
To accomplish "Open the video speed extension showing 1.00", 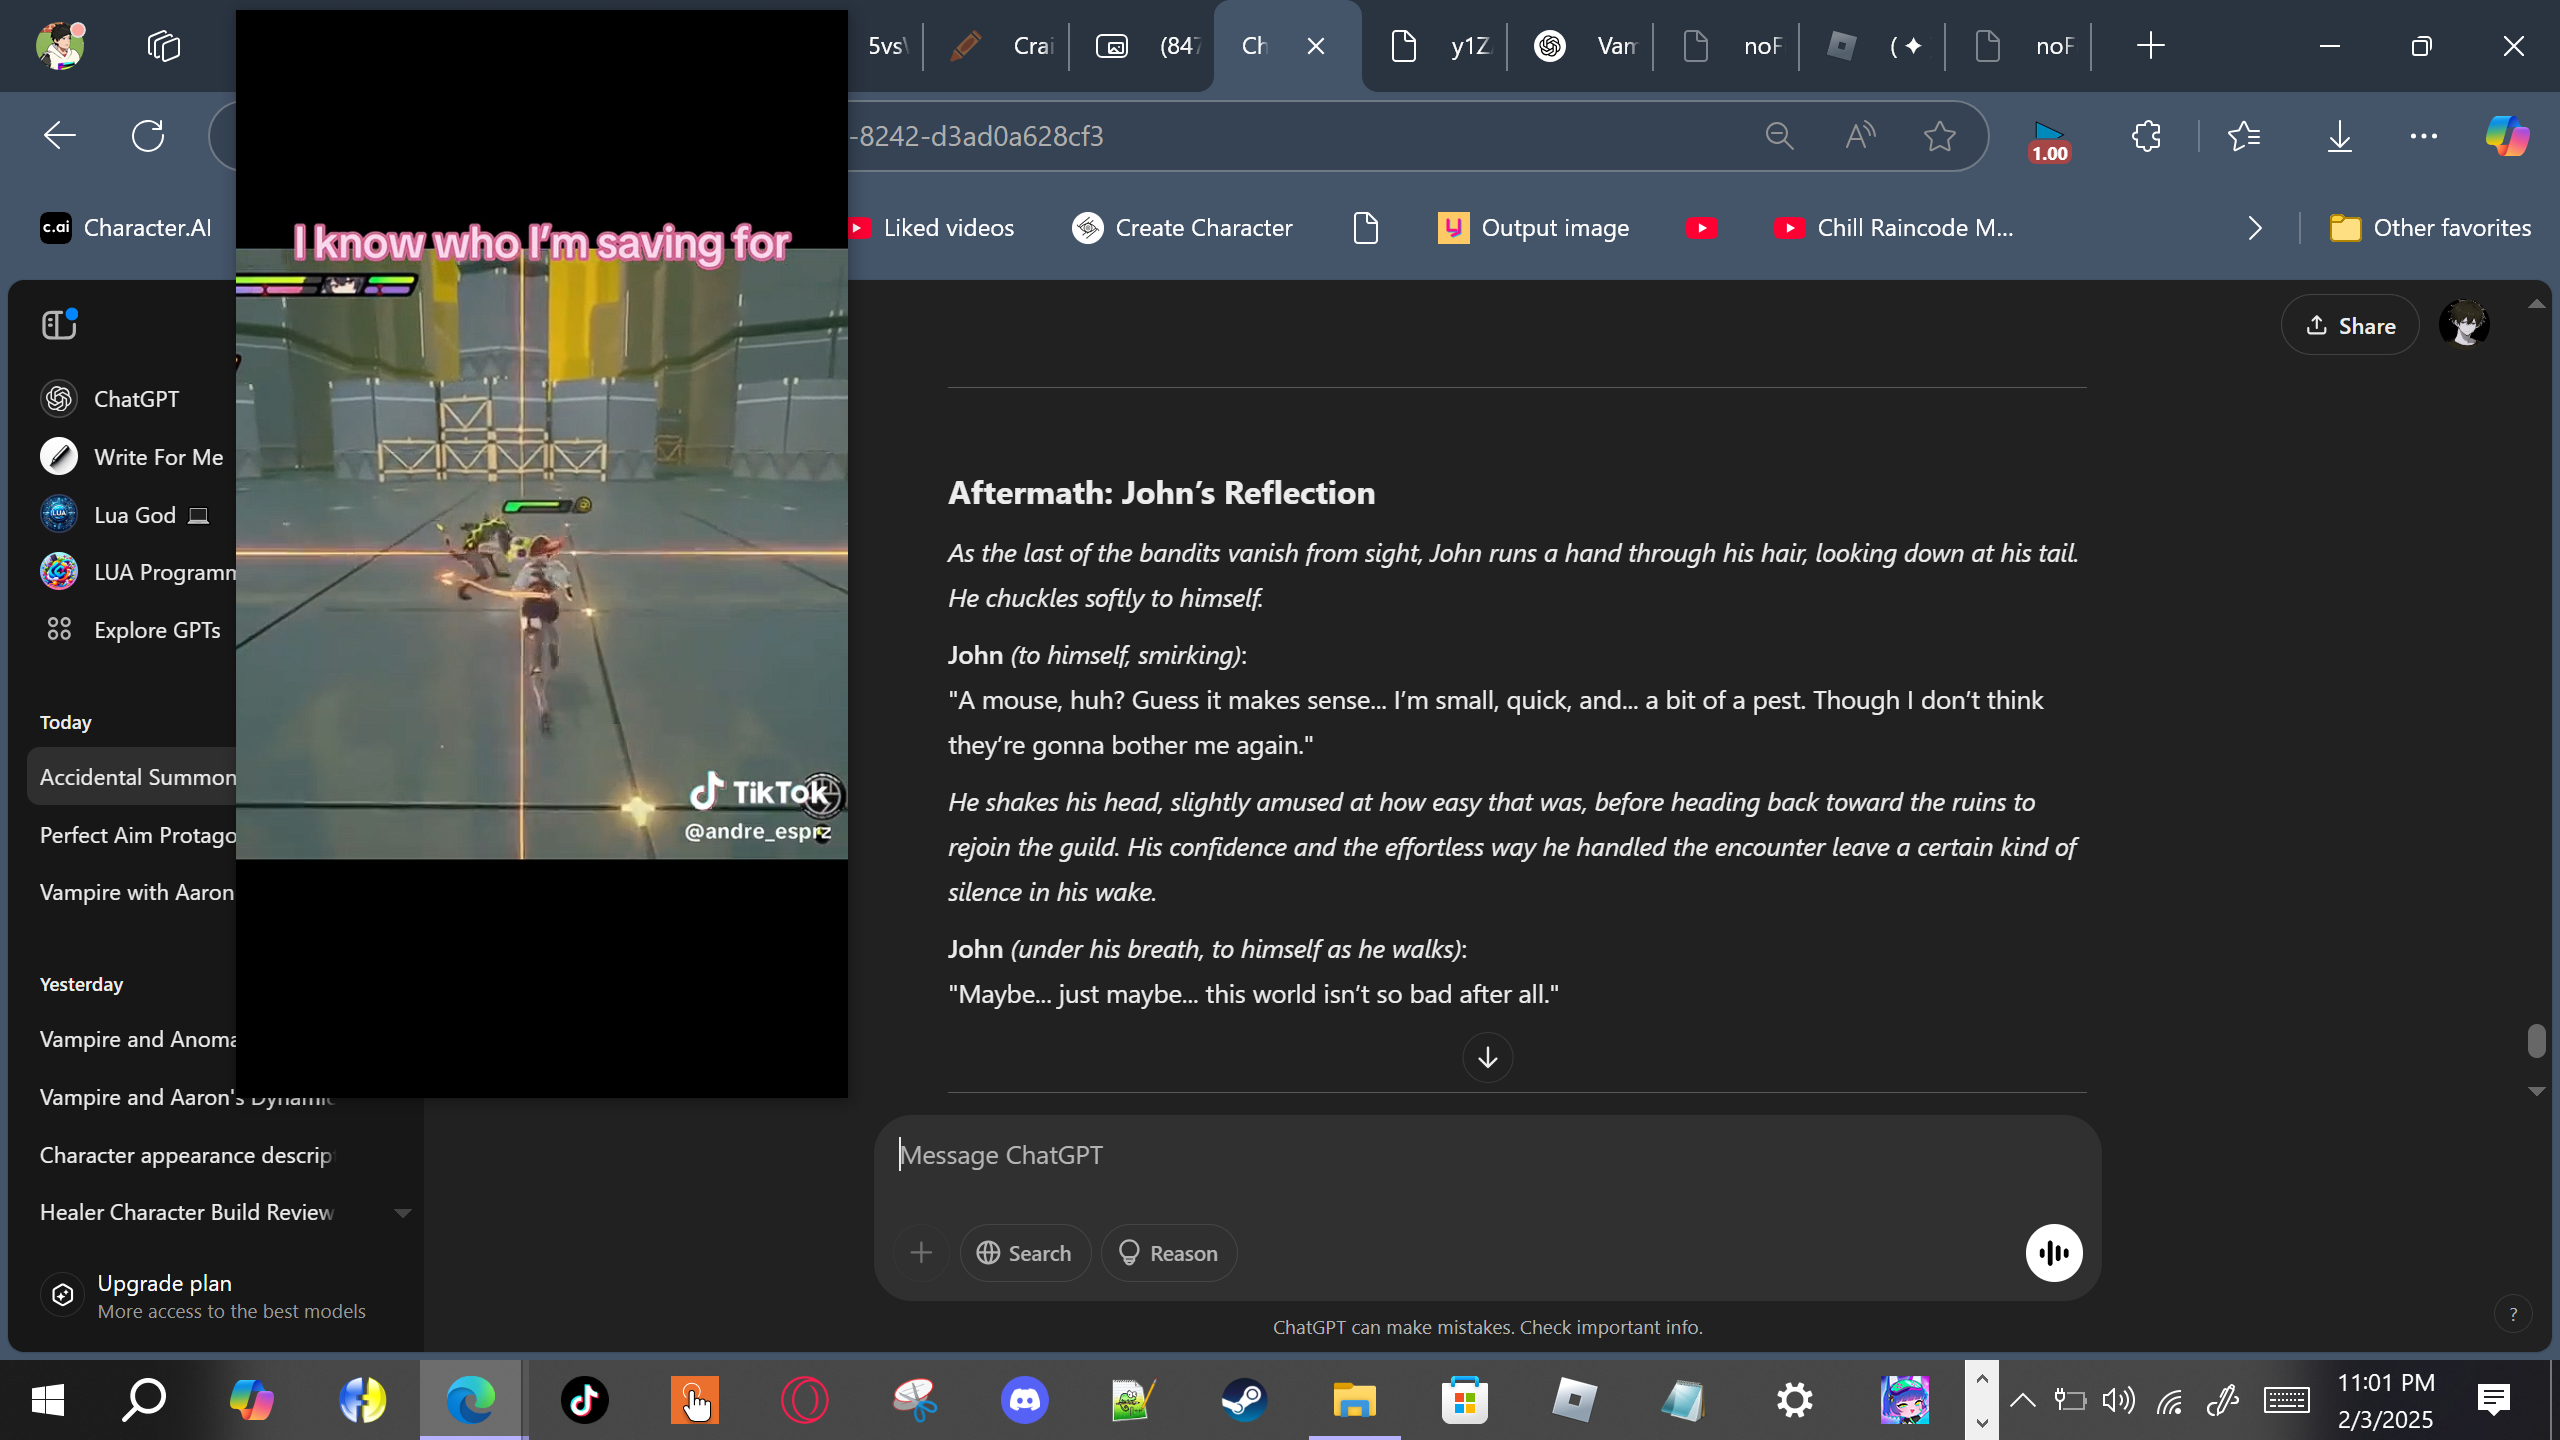I will (2049, 141).
